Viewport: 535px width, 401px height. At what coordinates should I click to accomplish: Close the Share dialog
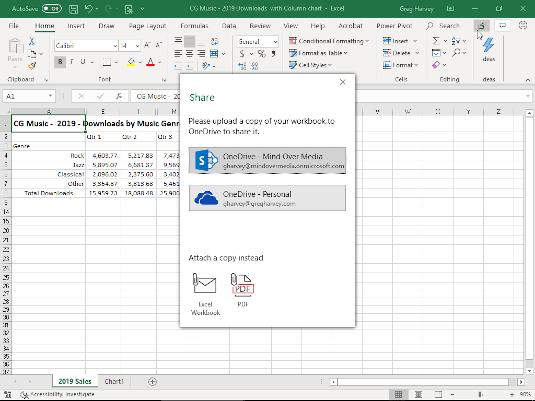coord(343,82)
